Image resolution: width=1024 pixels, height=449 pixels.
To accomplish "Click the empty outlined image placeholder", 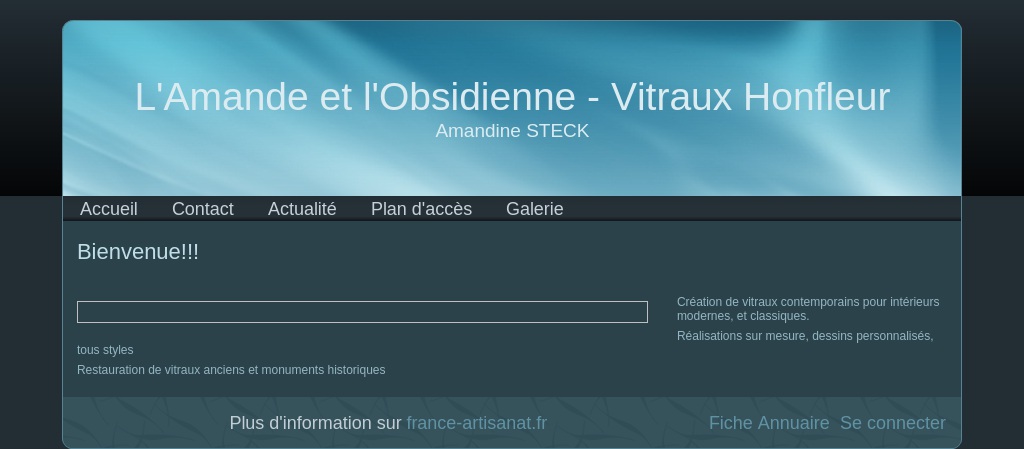I will (362, 312).
